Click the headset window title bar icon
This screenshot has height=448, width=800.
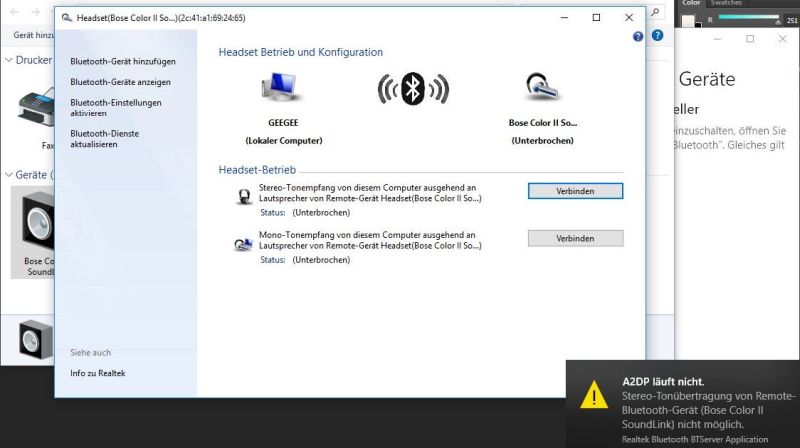(x=66, y=18)
